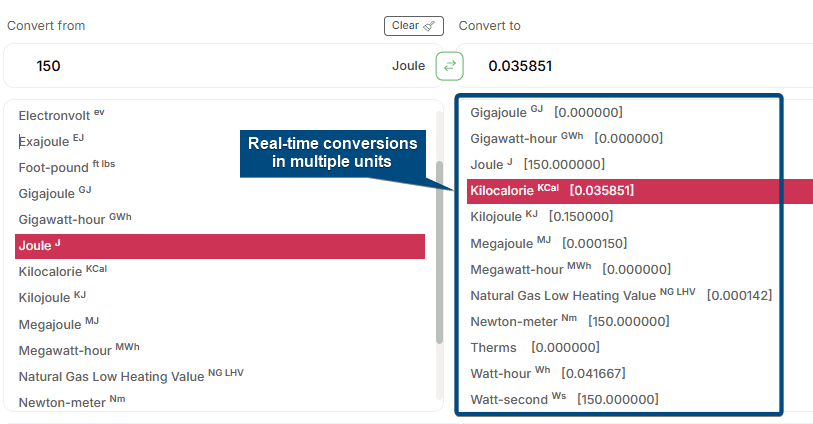Select Megajoule in the from list

59,324
